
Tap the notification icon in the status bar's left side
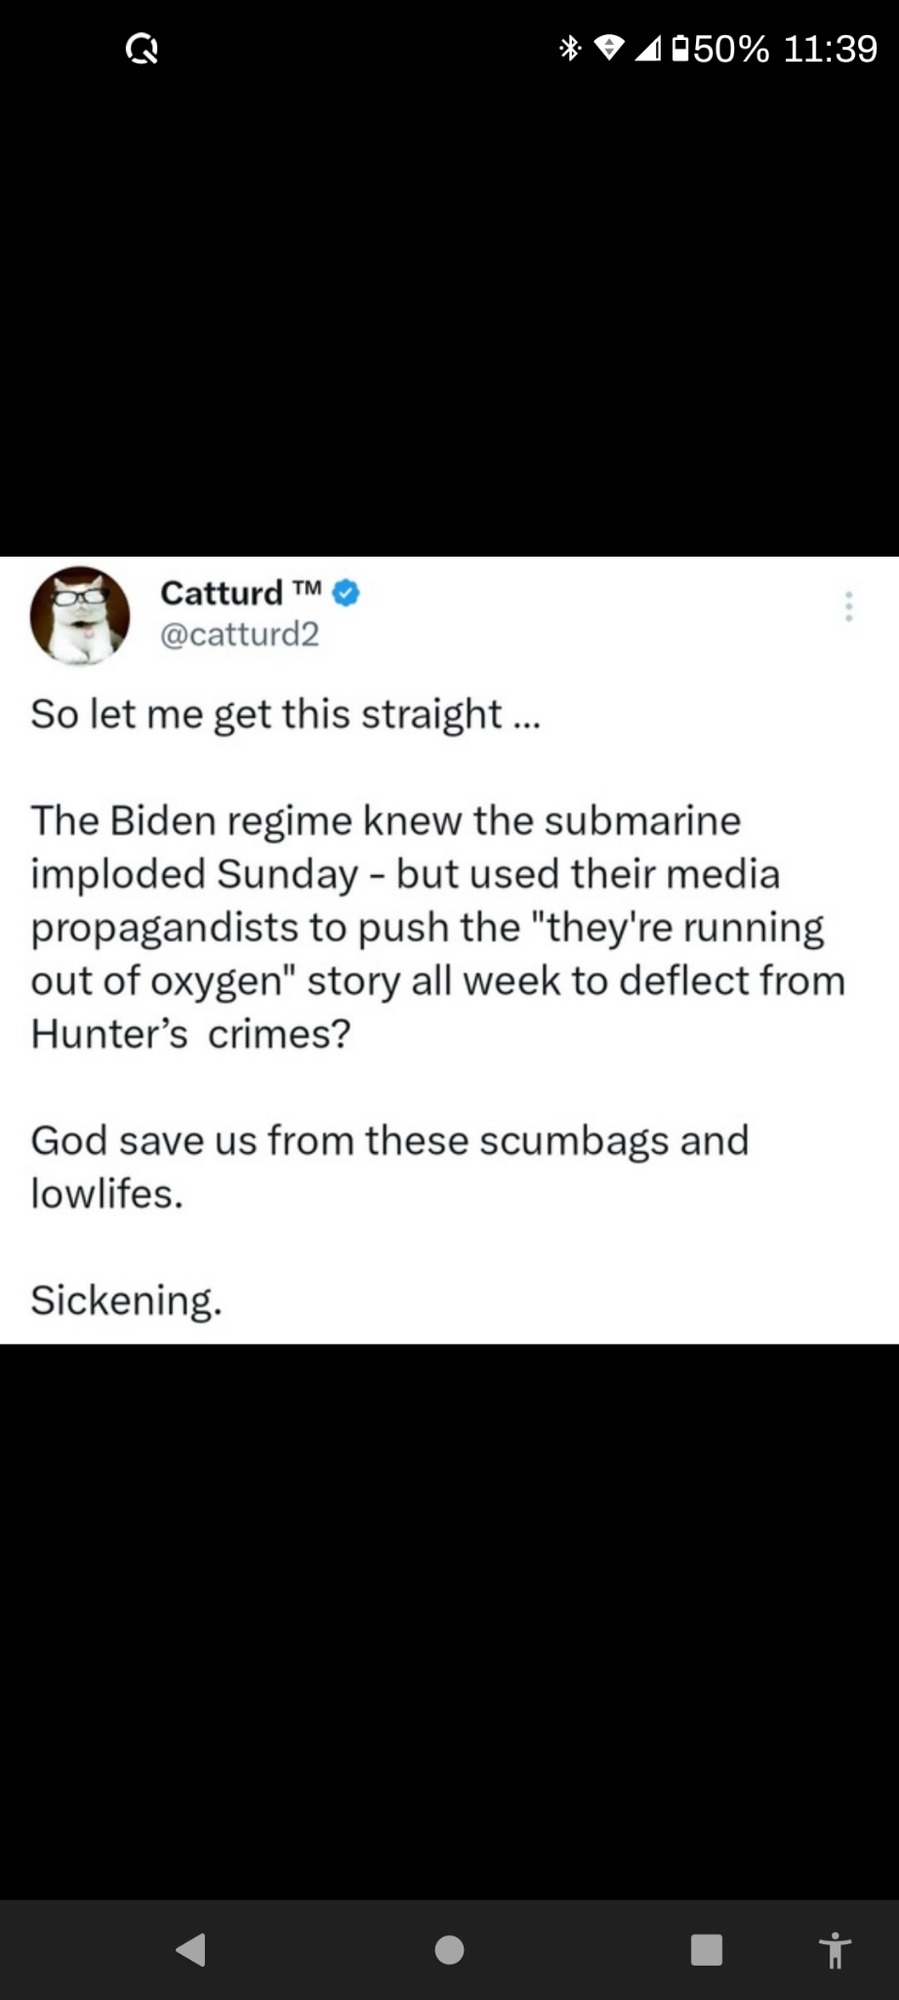click(x=142, y=48)
